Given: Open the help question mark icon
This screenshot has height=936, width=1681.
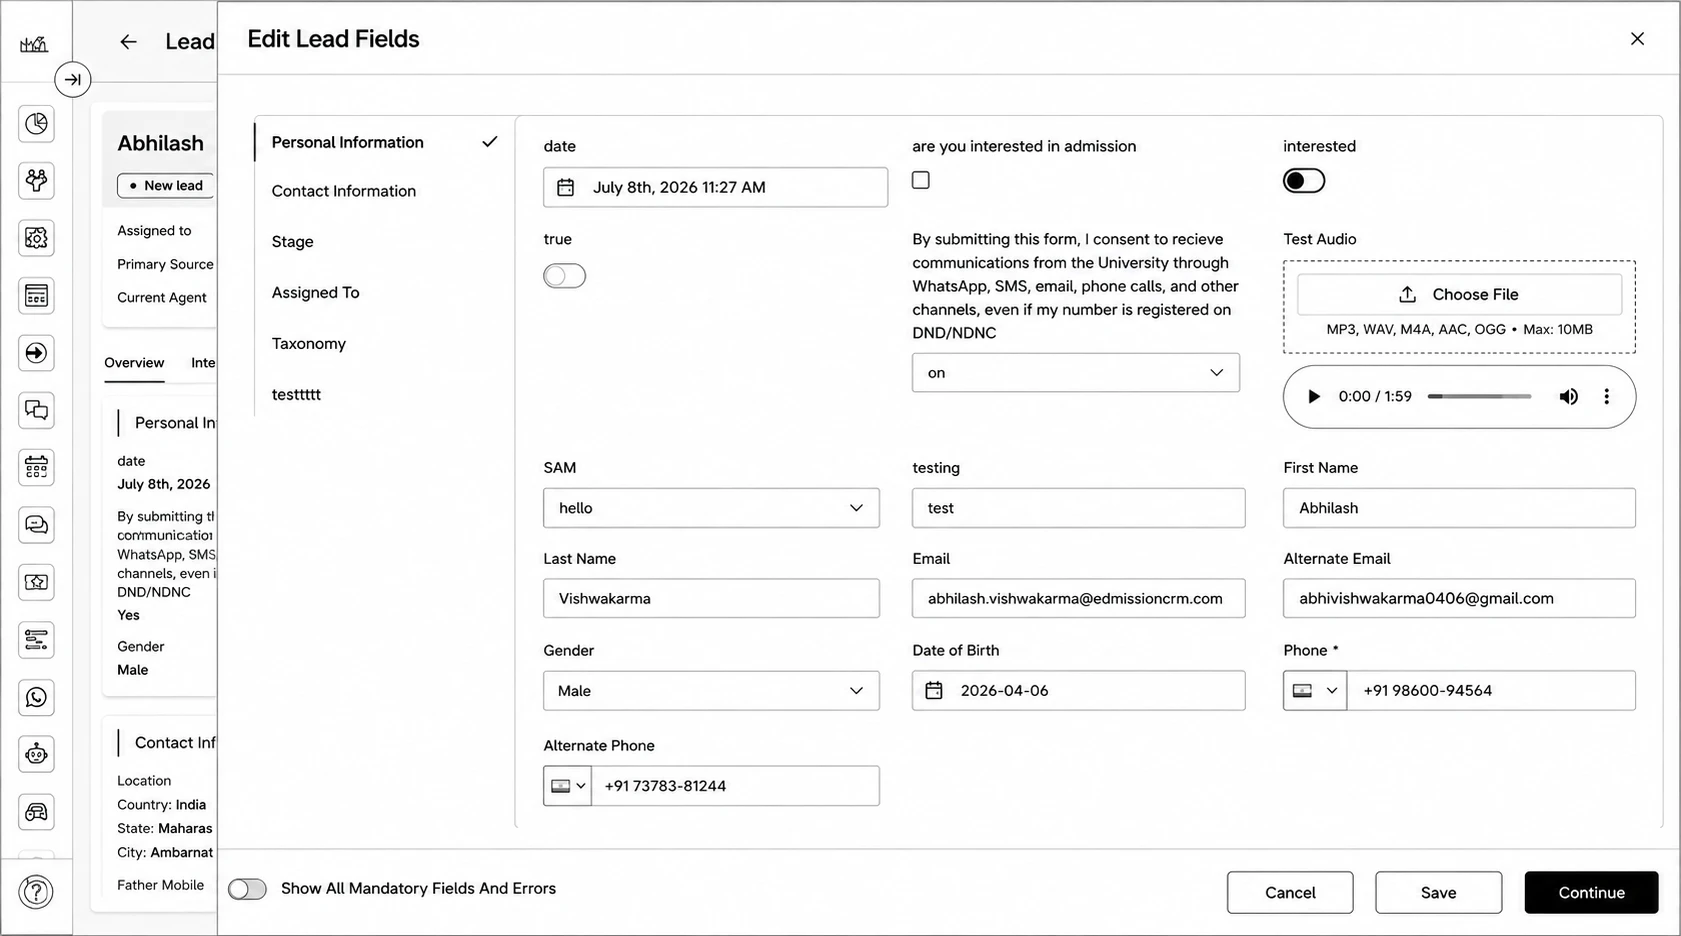Looking at the screenshot, I should 36,892.
